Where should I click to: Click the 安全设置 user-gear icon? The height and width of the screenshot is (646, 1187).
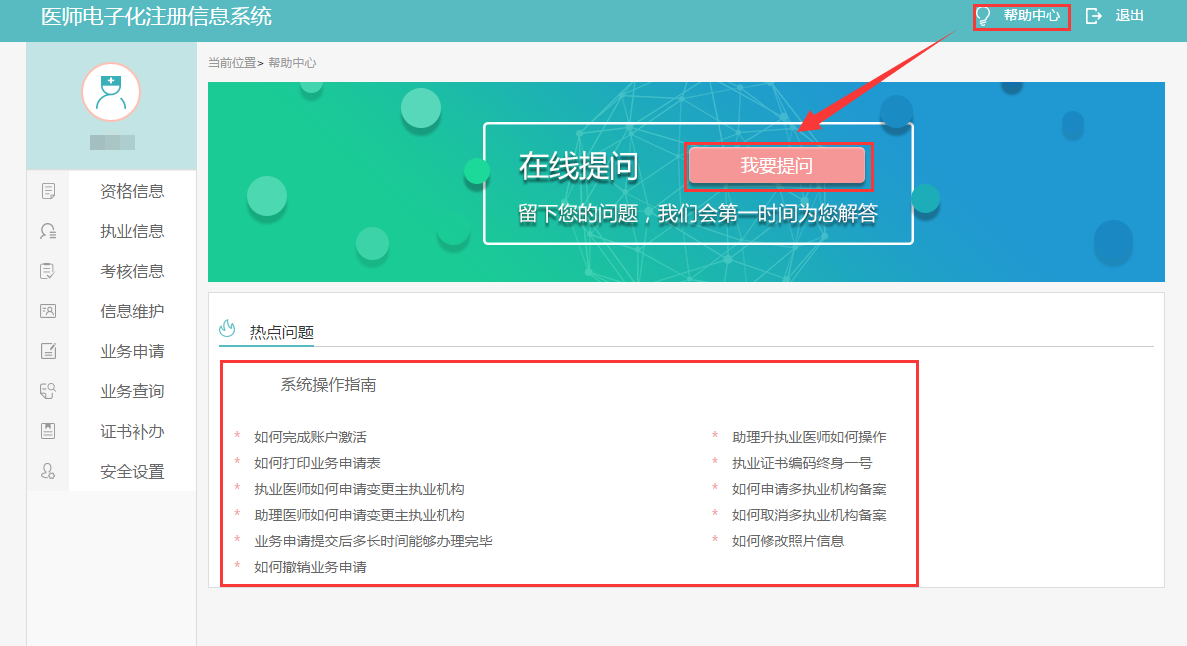(47, 471)
